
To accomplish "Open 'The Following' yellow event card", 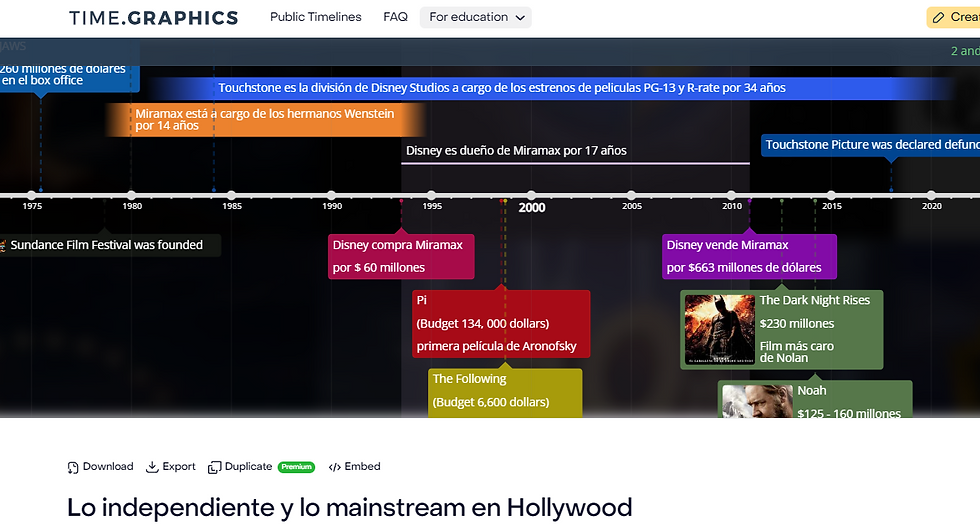I will coord(505,392).
